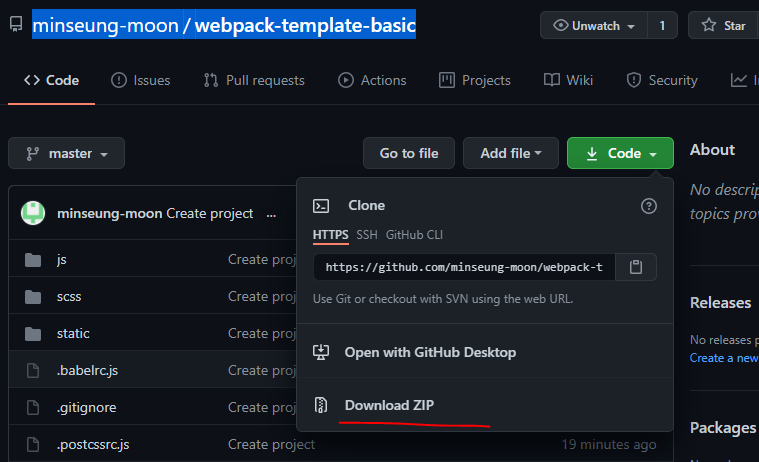Viewport: 759px width, 462px height.
Task: Click the ZIP file icon
Action: tap(321, 405)
